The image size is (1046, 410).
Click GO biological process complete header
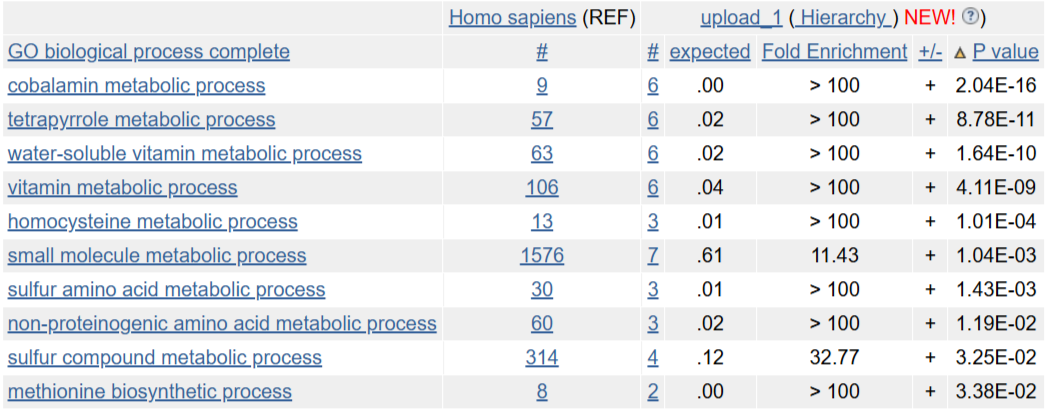(148, 51)
